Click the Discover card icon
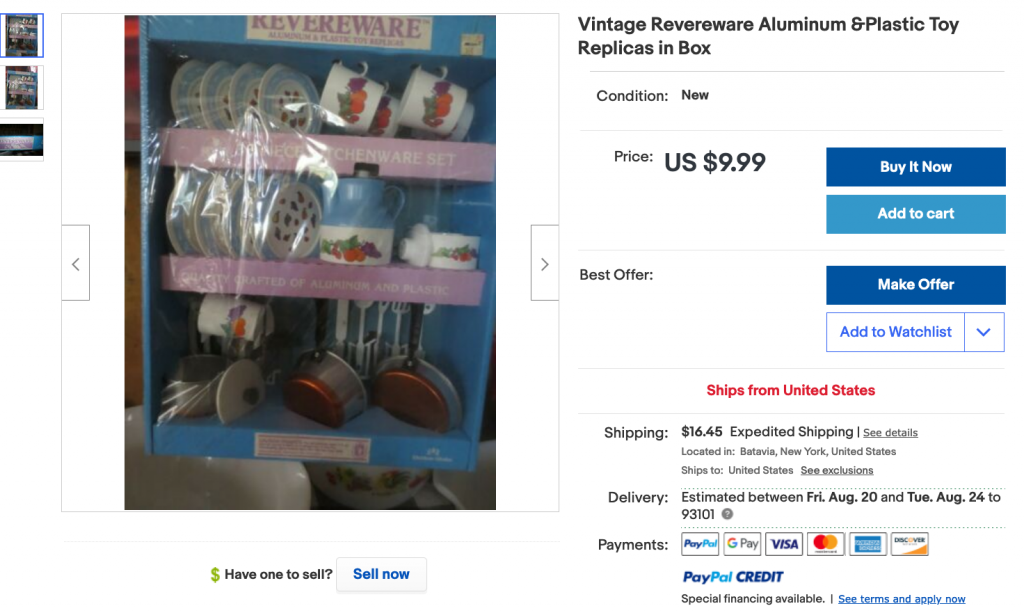This screenshot has height=613, width=1024. pos(909,544)
